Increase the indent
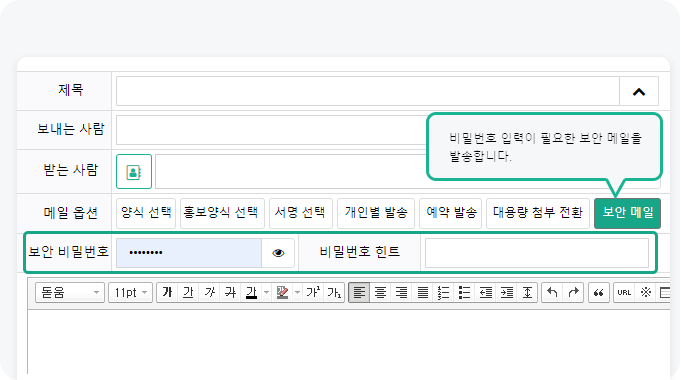This screenshot has width=681, height=380. click(506, 292)
